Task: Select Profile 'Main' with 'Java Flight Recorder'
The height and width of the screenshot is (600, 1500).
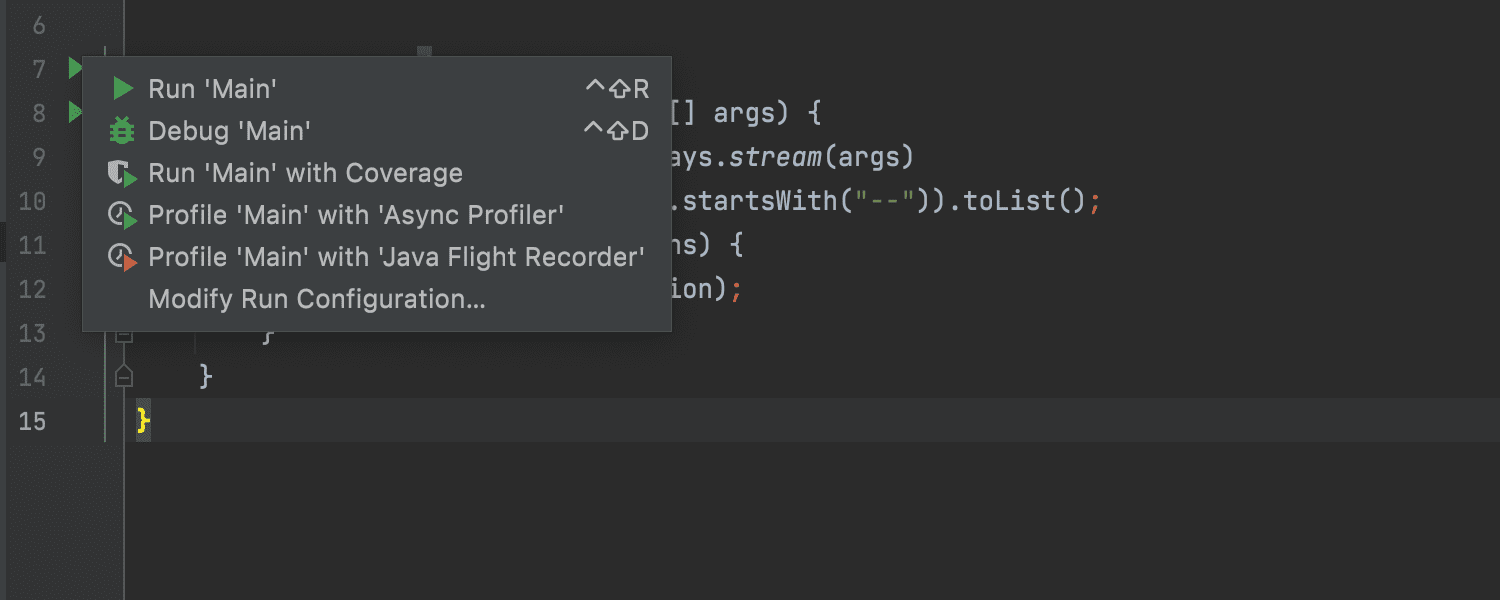Action: 396,256
